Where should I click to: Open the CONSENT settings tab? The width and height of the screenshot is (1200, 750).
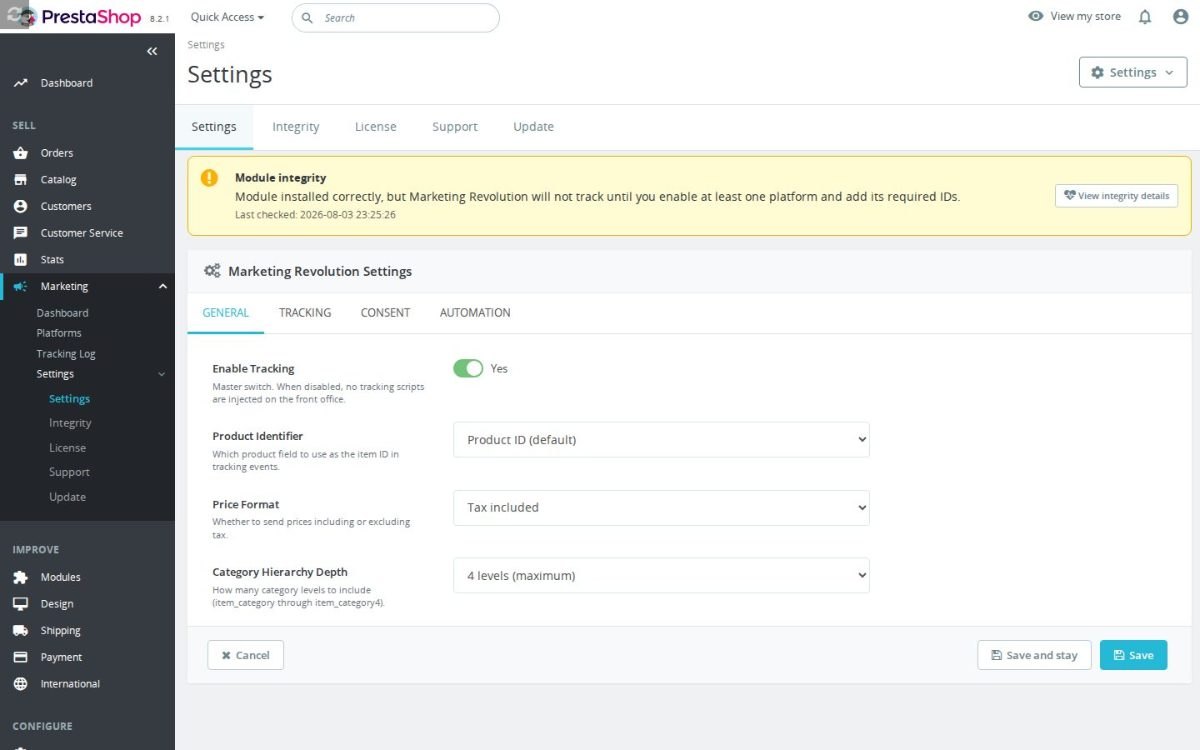pyautogui.click(x=385, y=313)
